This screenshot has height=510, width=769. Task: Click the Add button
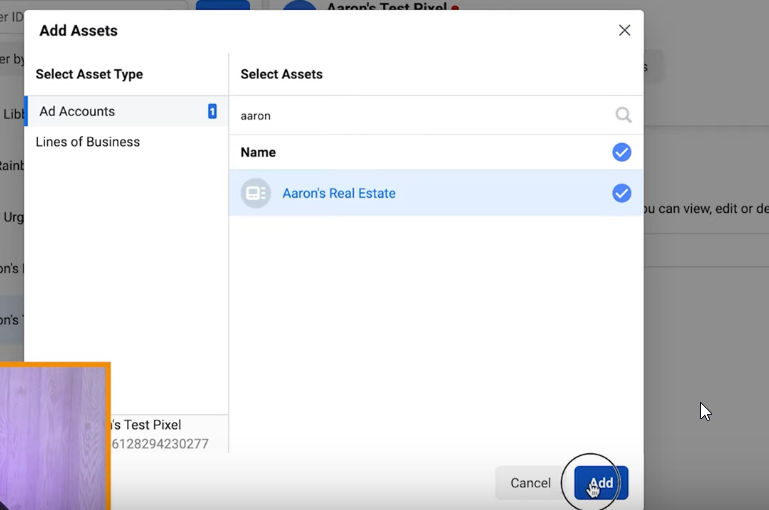point(601,483)
